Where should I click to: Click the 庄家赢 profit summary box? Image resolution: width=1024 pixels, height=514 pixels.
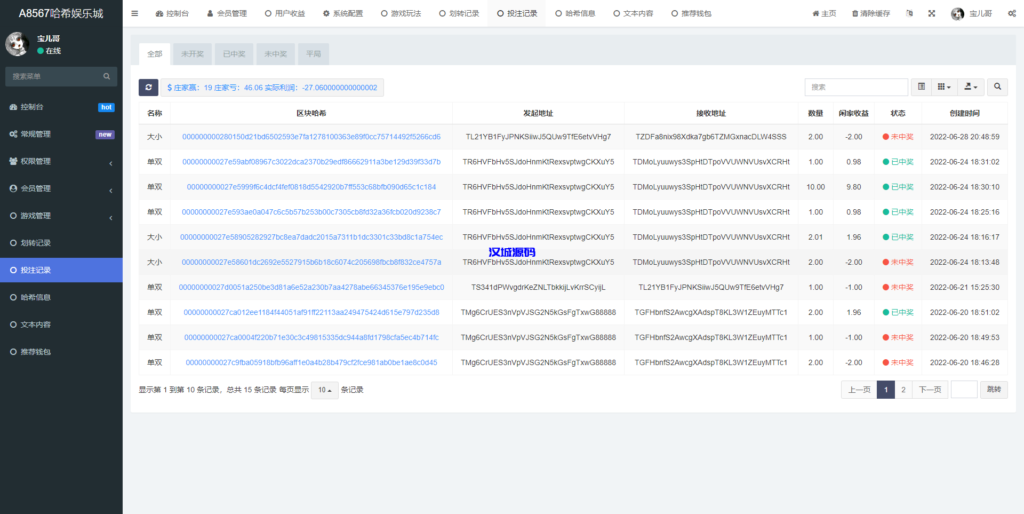(272, 88)
